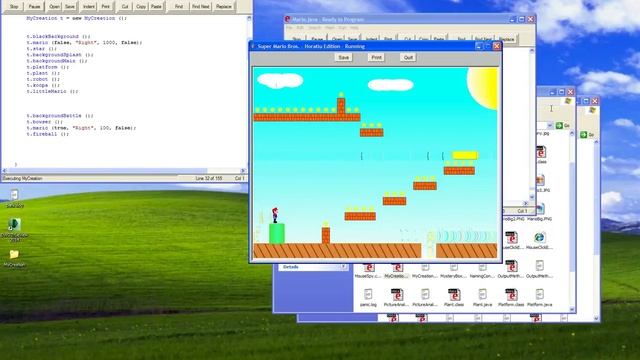Screen dimensions: 640x360
Task: Click green Go arrow in front Explorer window
Action: coord(560,125)
